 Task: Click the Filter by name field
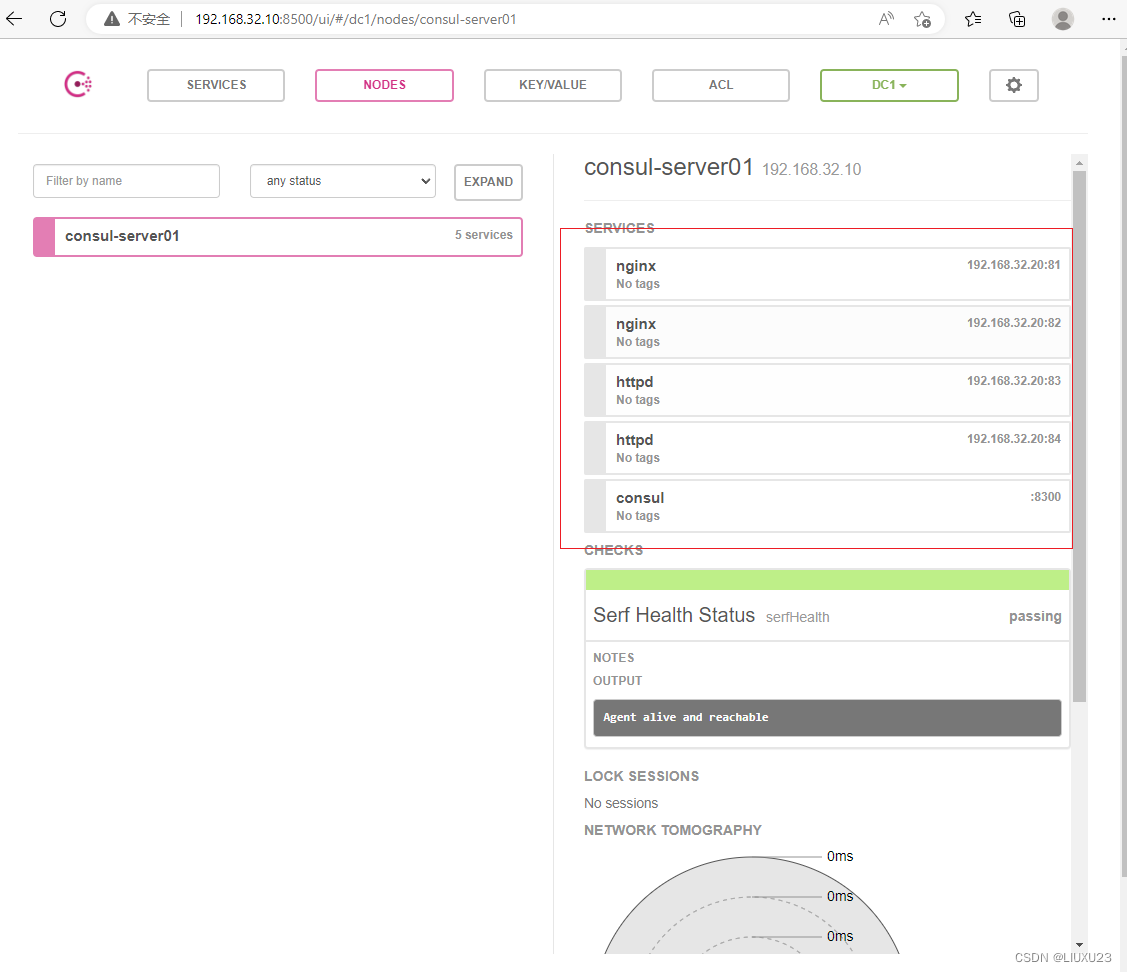click(x=126, y=181)
